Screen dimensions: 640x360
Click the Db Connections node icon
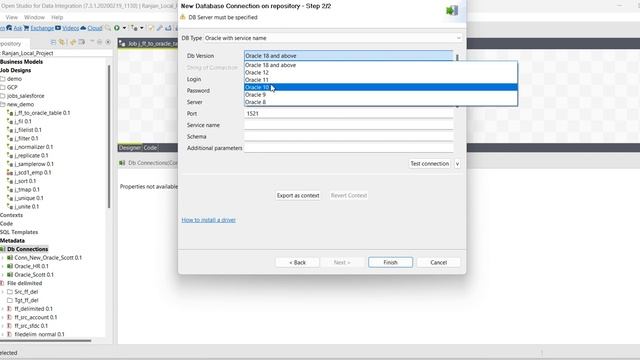point(3,249)
